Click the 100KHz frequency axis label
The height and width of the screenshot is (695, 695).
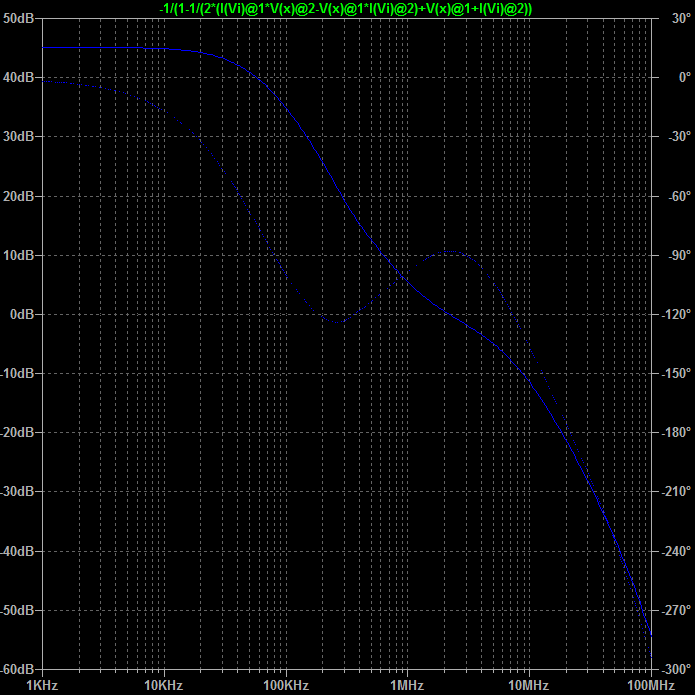click(286, 685)
